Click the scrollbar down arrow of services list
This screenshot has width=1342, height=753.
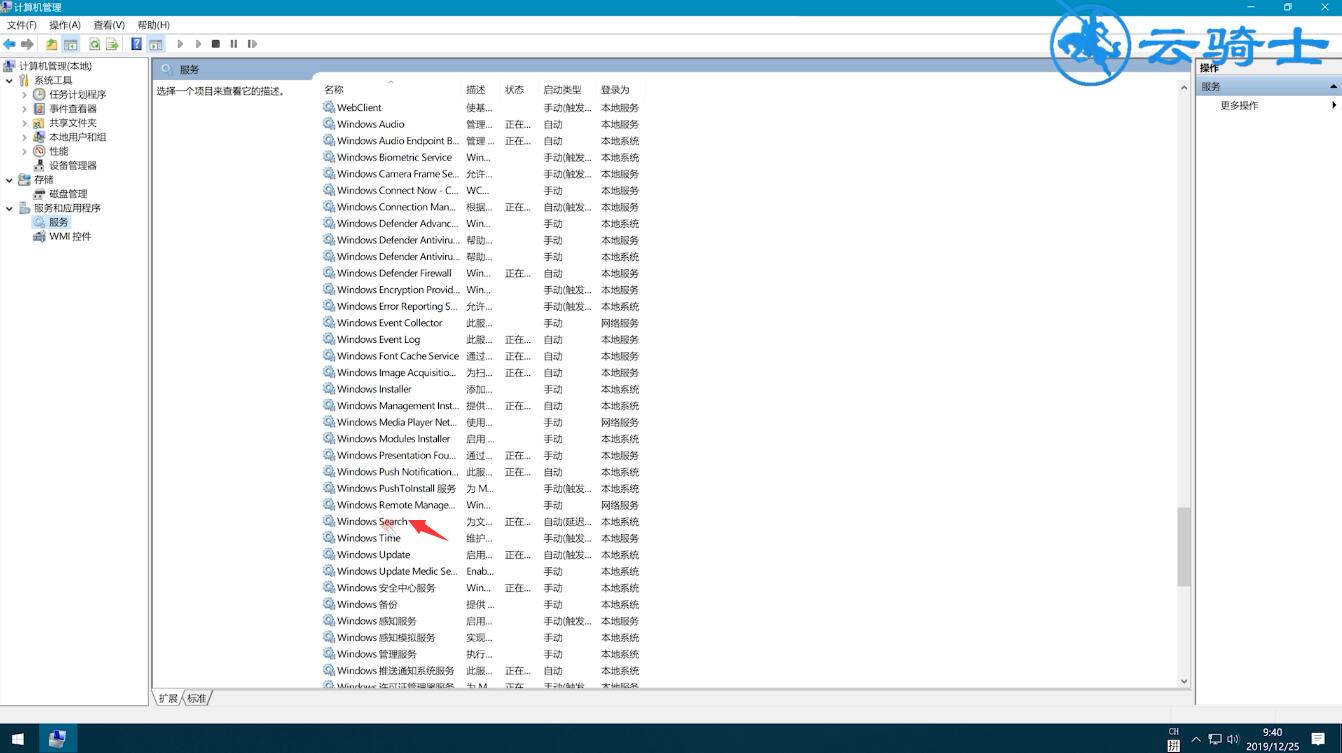pos(1184,681)
